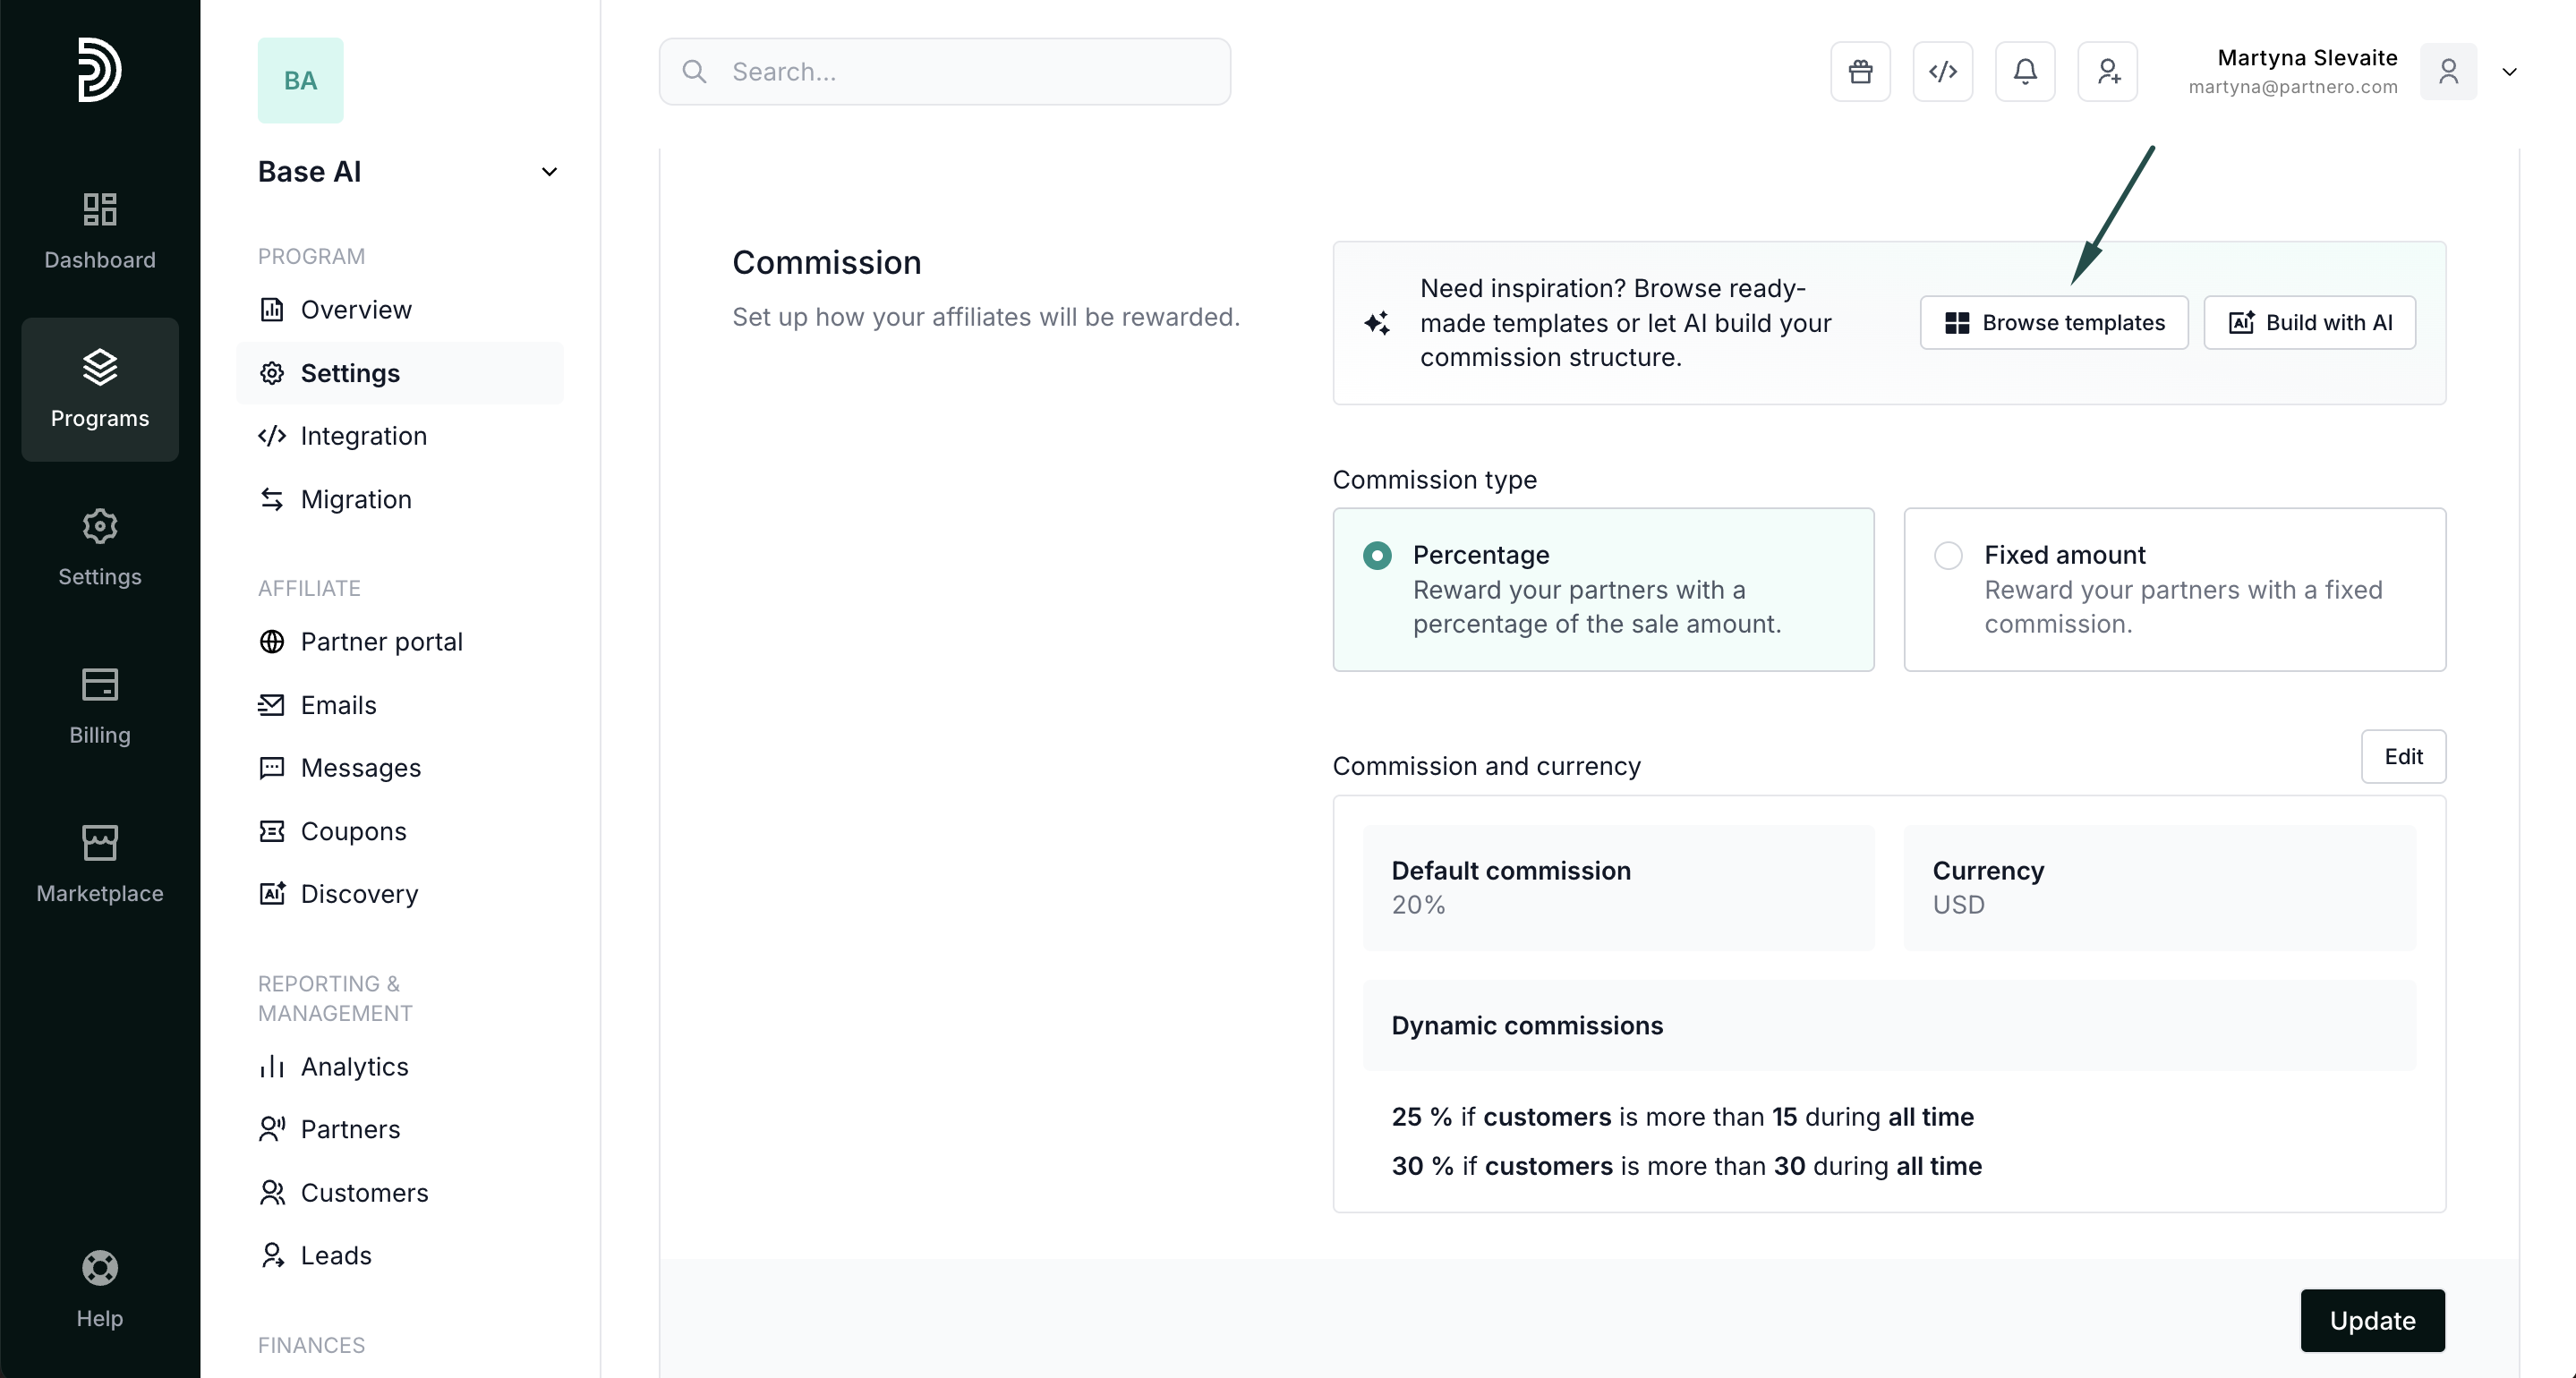Viewport: 2576px width, 1378px height.
Task: Select the Percentage commission type
Action: pyautogui.click(x=1377, y=555)
